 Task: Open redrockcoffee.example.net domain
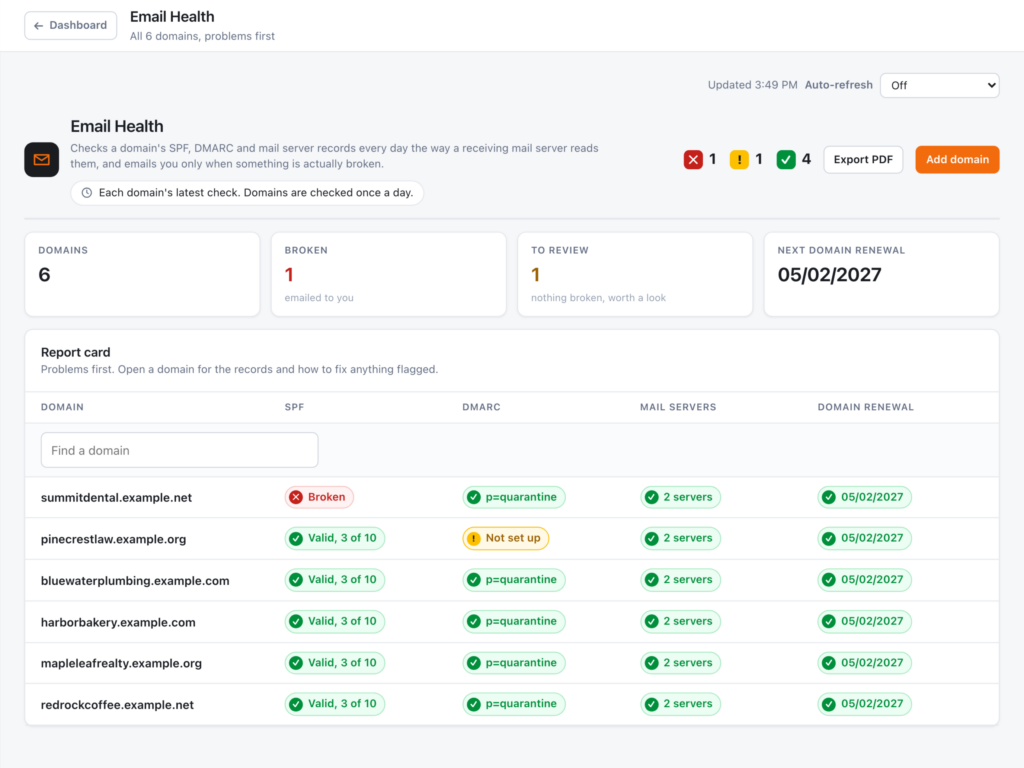point(118,705)
